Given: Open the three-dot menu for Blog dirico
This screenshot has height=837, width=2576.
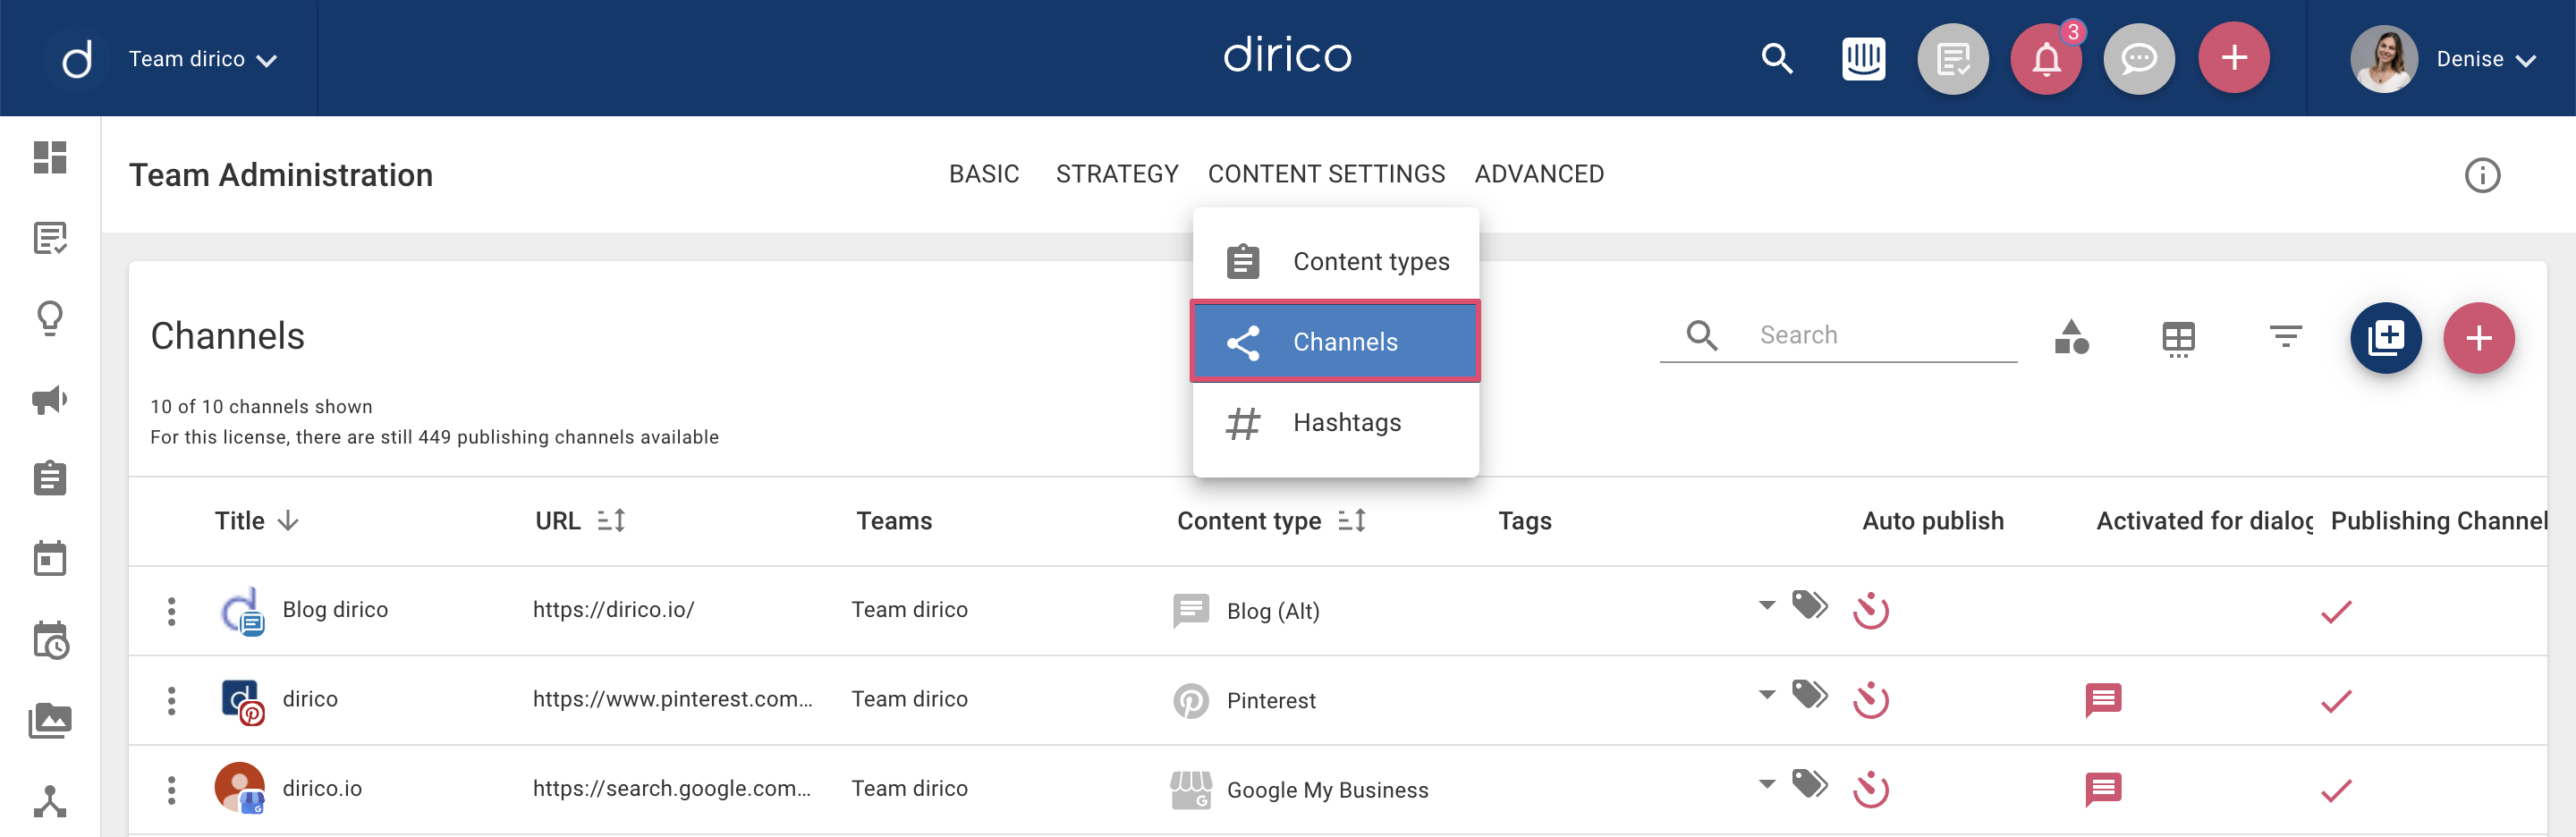Looking at the screenshot, I should coord(171,611).
